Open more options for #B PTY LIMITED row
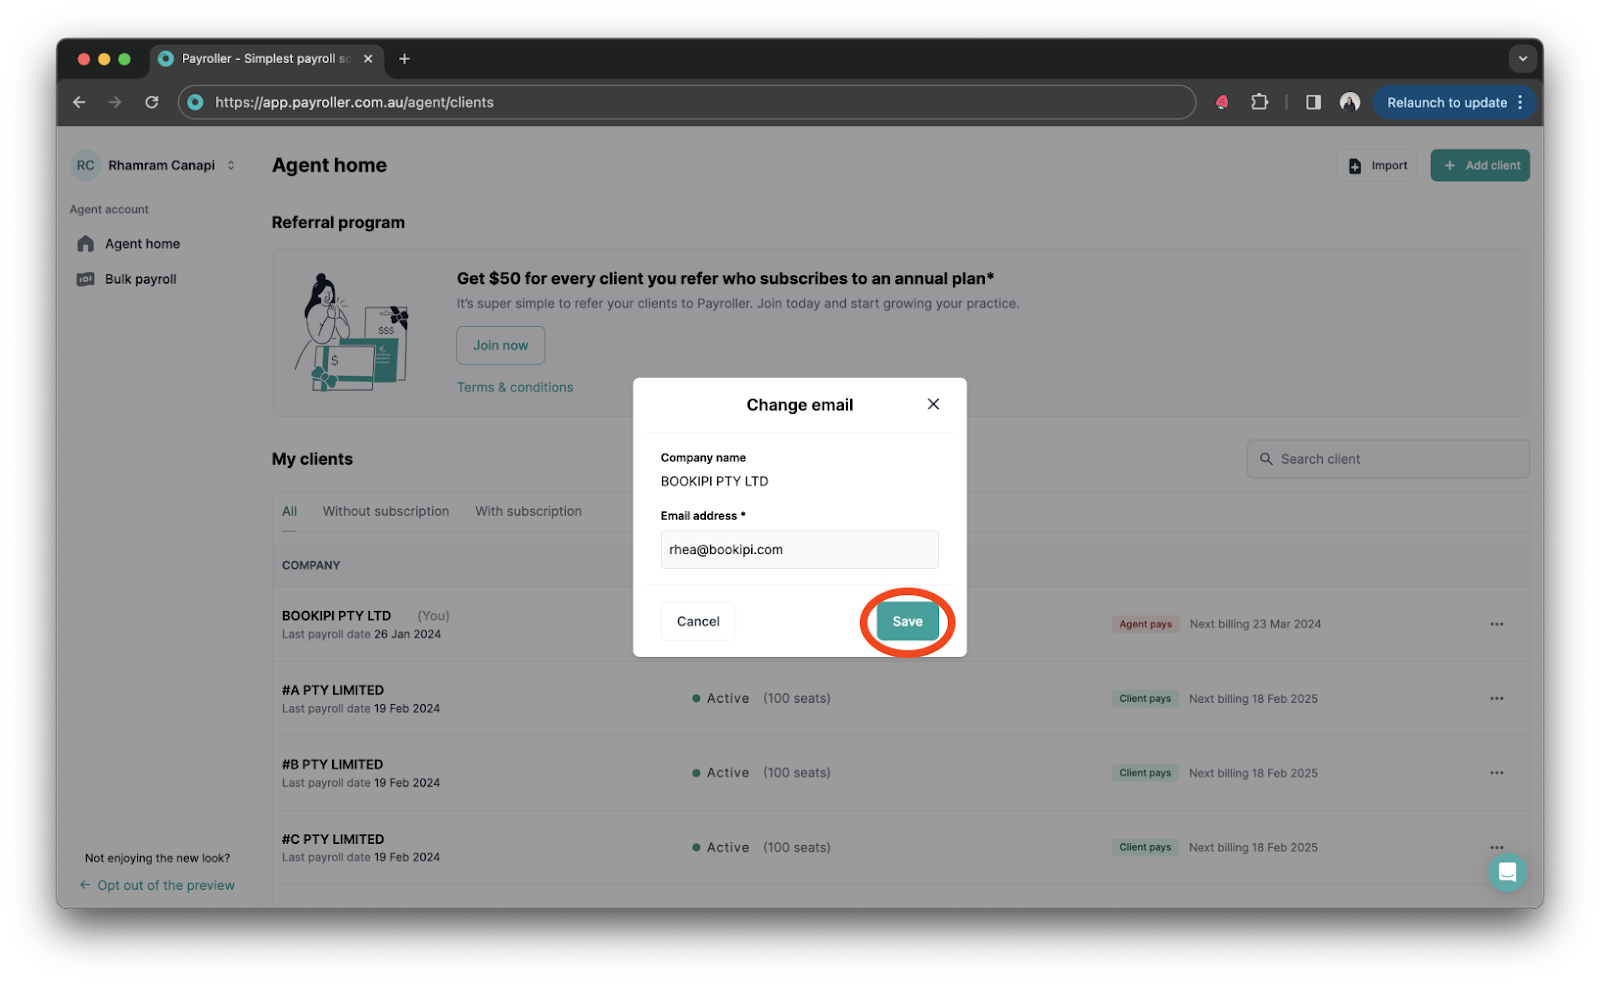 1496,773
